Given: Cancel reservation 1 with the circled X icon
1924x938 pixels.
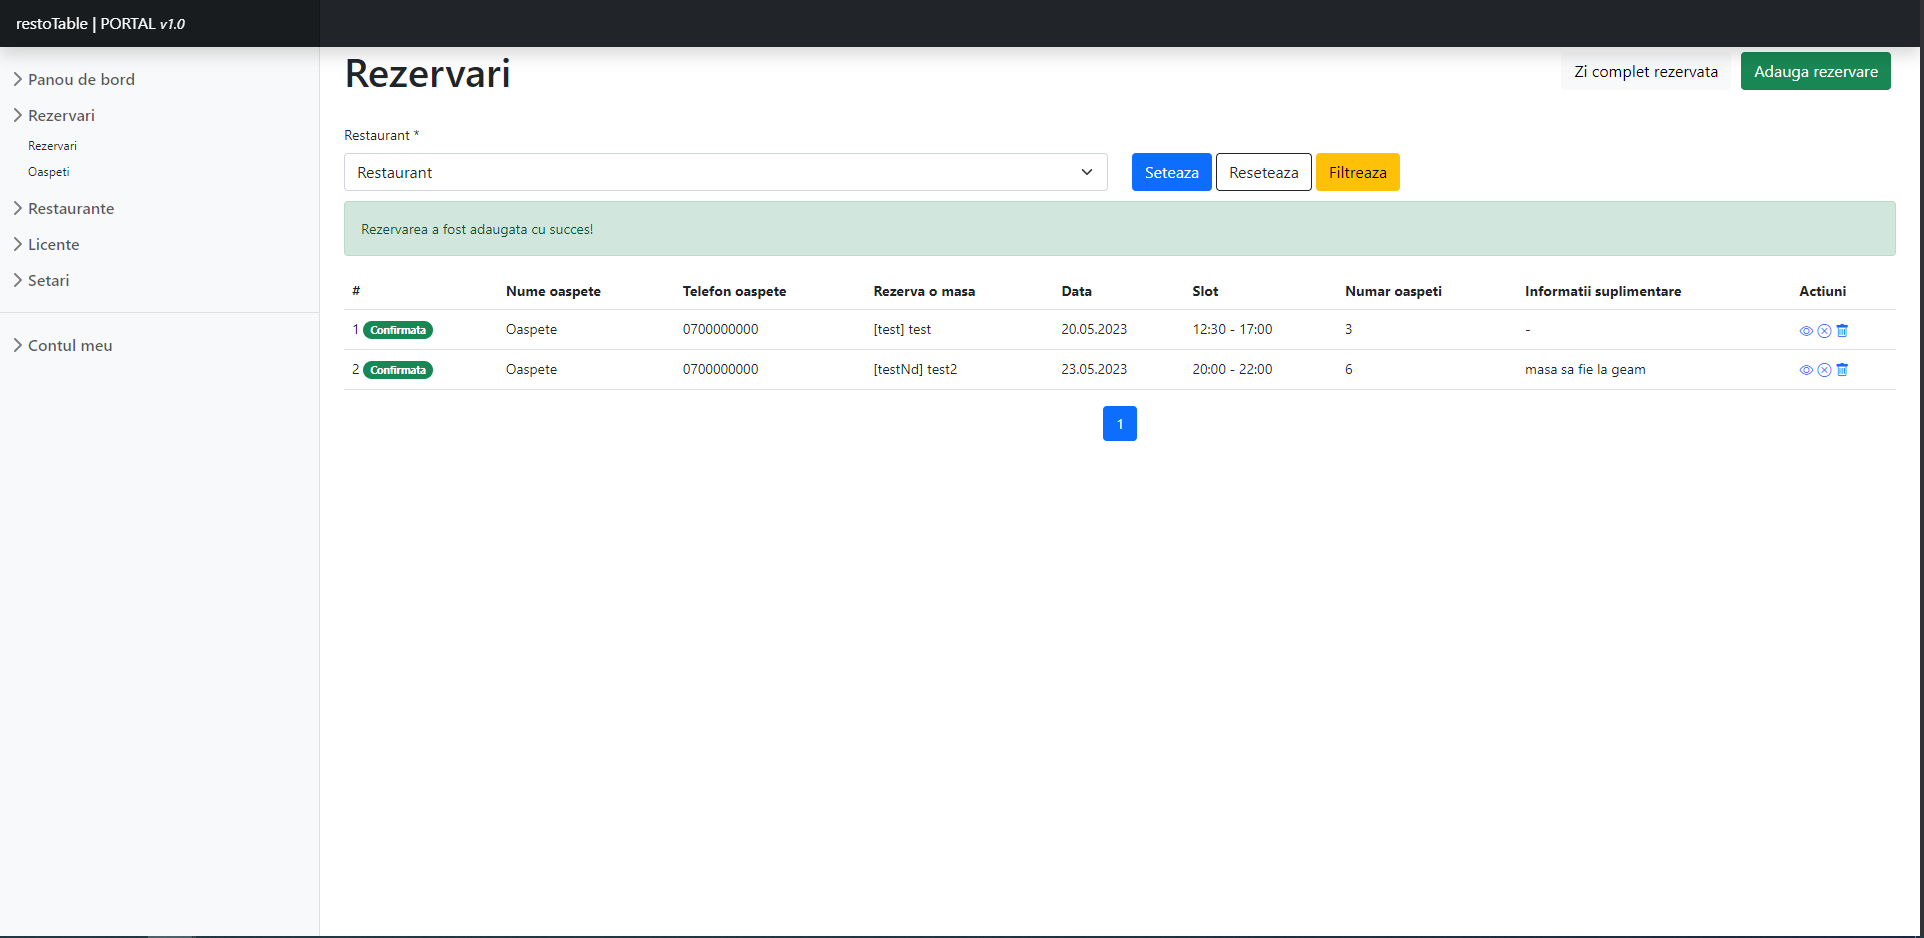Looking at the screenshot, I should pyautogui.click(x=1824, y=331).
